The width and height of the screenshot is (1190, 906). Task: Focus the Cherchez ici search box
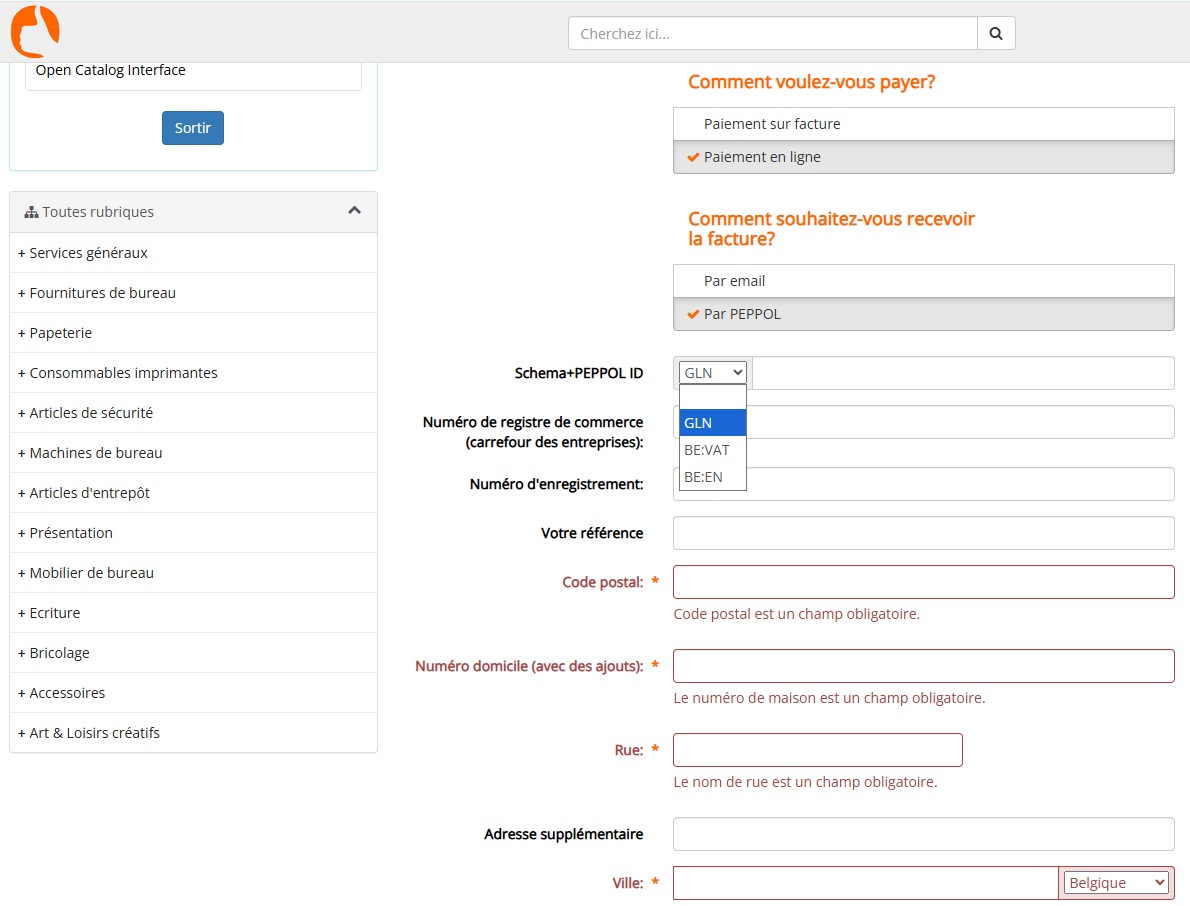(x=772, y=33)
